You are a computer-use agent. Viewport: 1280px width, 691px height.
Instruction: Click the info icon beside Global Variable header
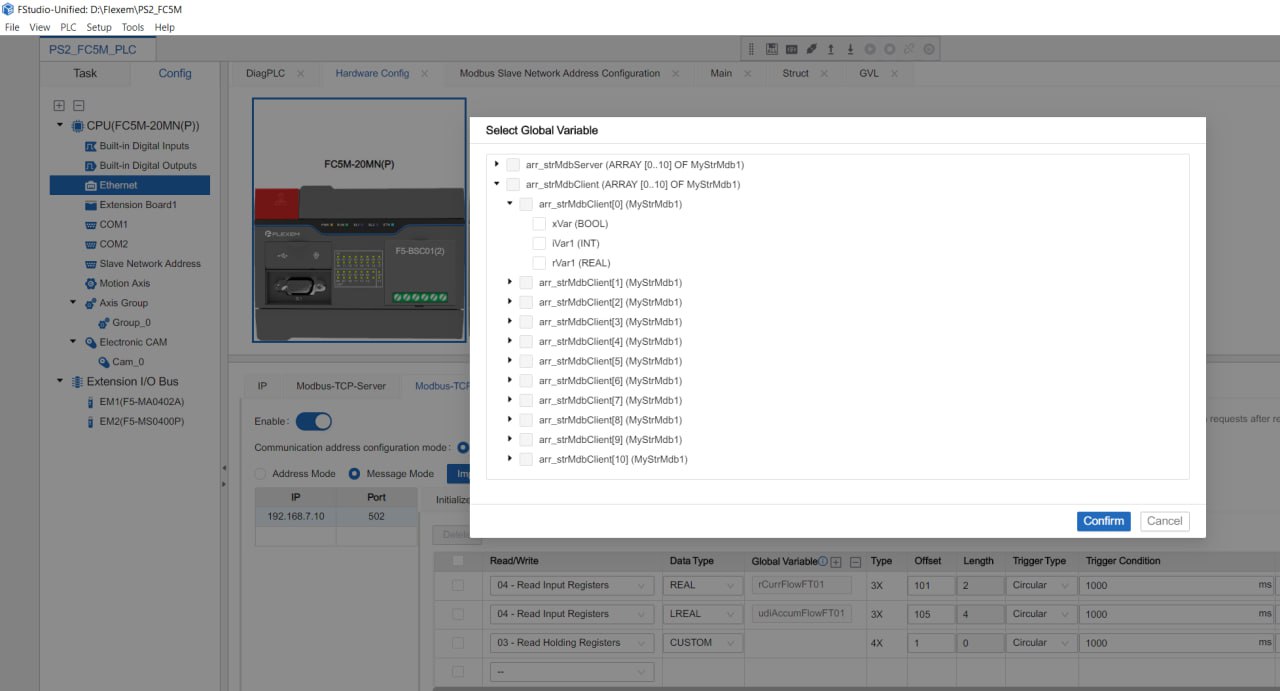click(x=823, y=562)
